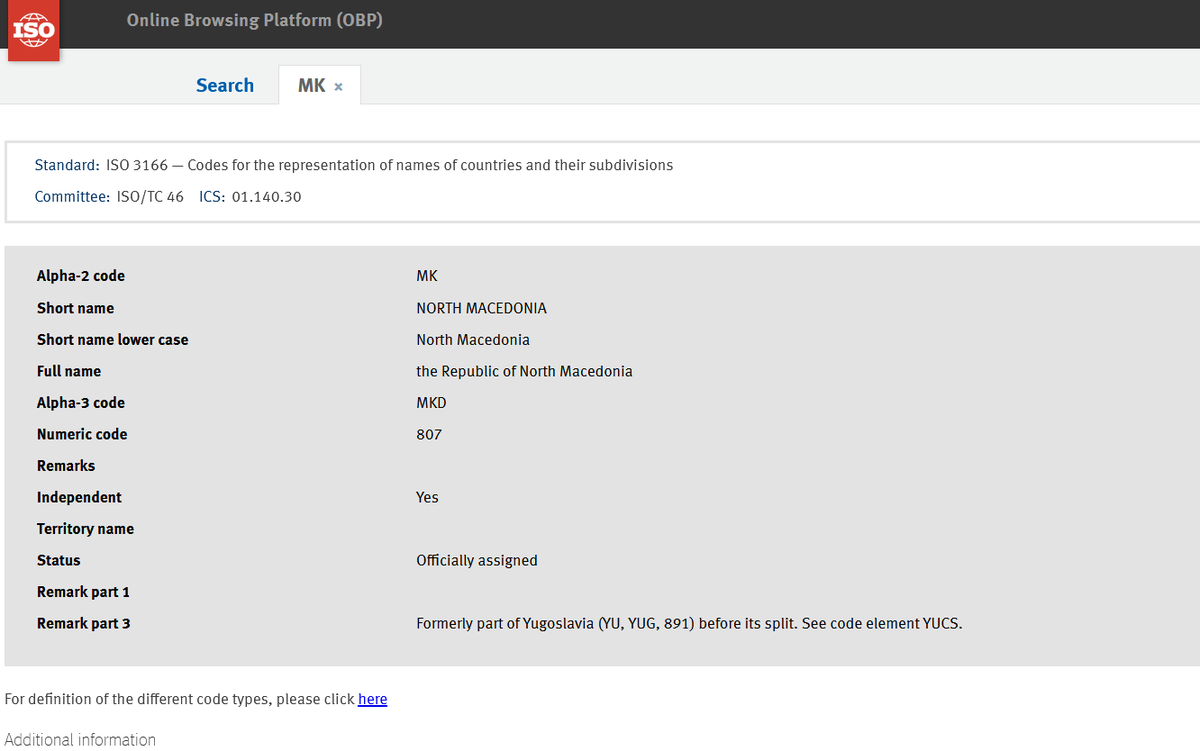Select the short name NORTH MACEDONIA
The width and height of the screenshot is (1200, 751).
[481, 308]
